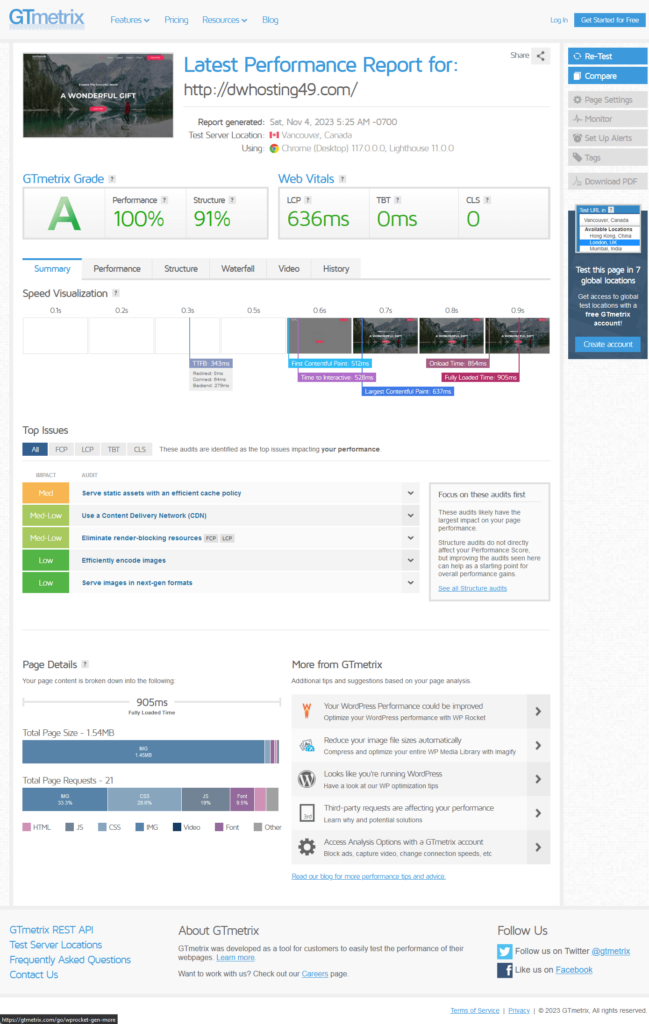Open the Pricing page link
The width and height of the screenshot is (649, 1024).
point(176,20)
